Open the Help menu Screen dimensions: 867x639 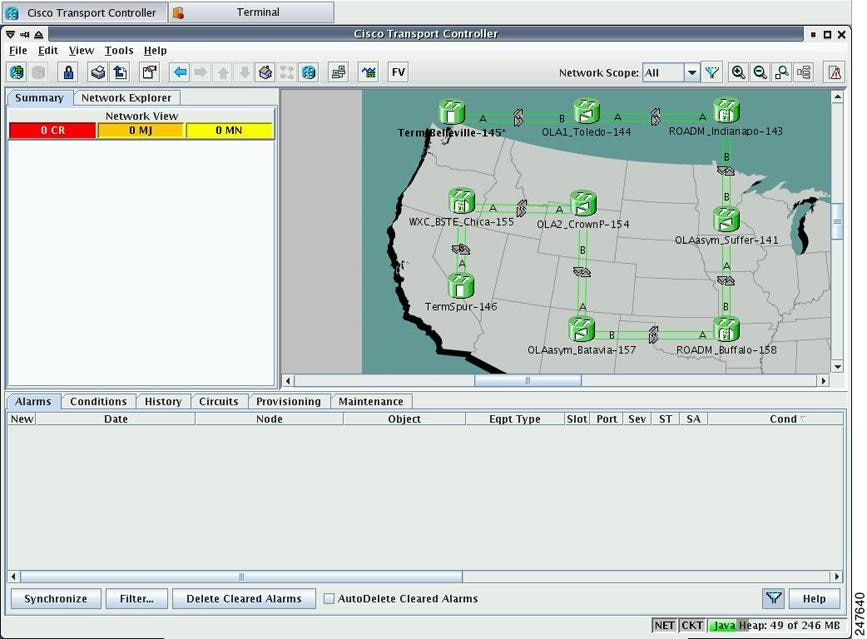[x=155, y=51]
